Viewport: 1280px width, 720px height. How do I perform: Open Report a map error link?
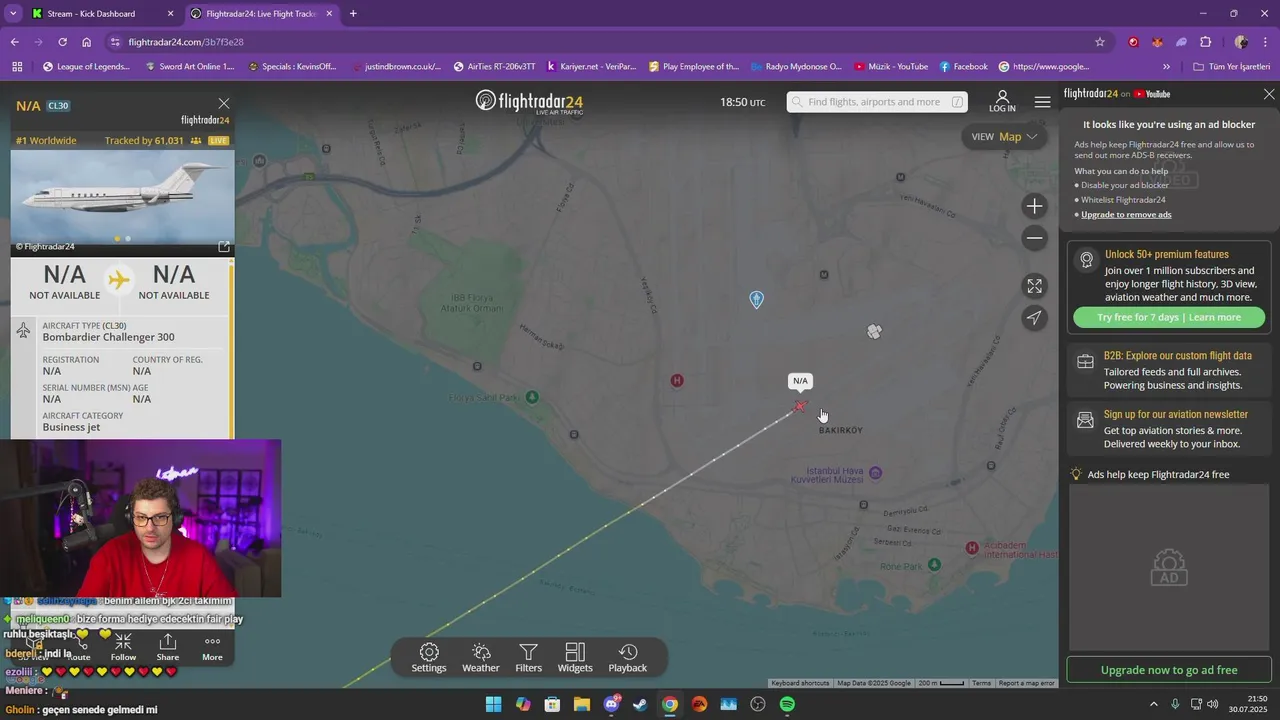click(1027, 683)
